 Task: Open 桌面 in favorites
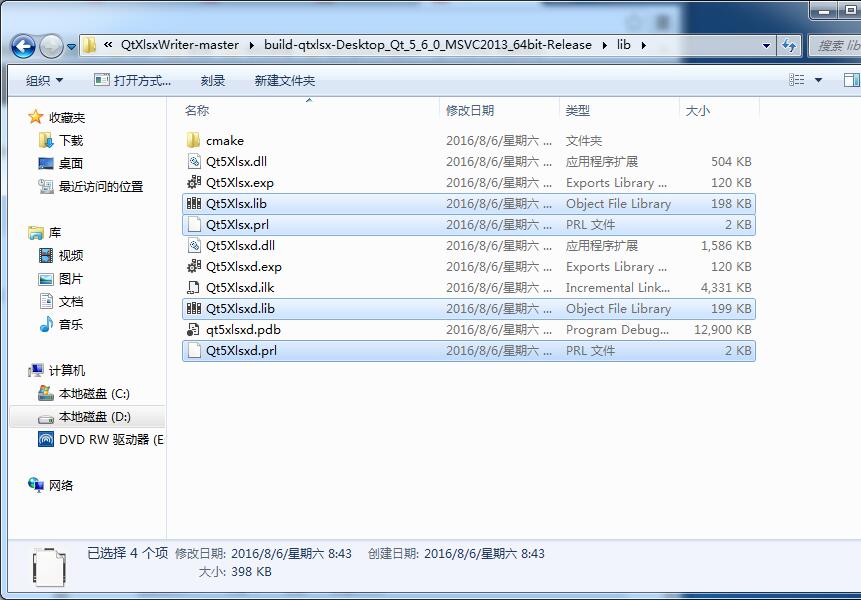(71, 164)
